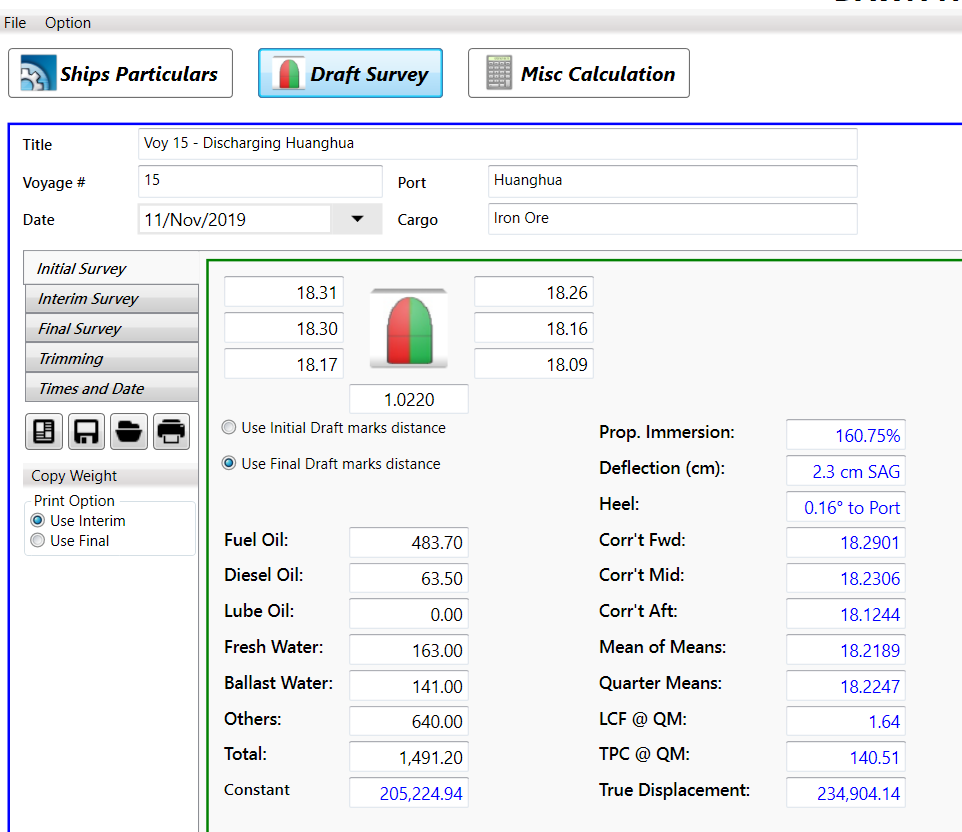
Task: Click the report layout icon button
Action: (x=45, y=431)
